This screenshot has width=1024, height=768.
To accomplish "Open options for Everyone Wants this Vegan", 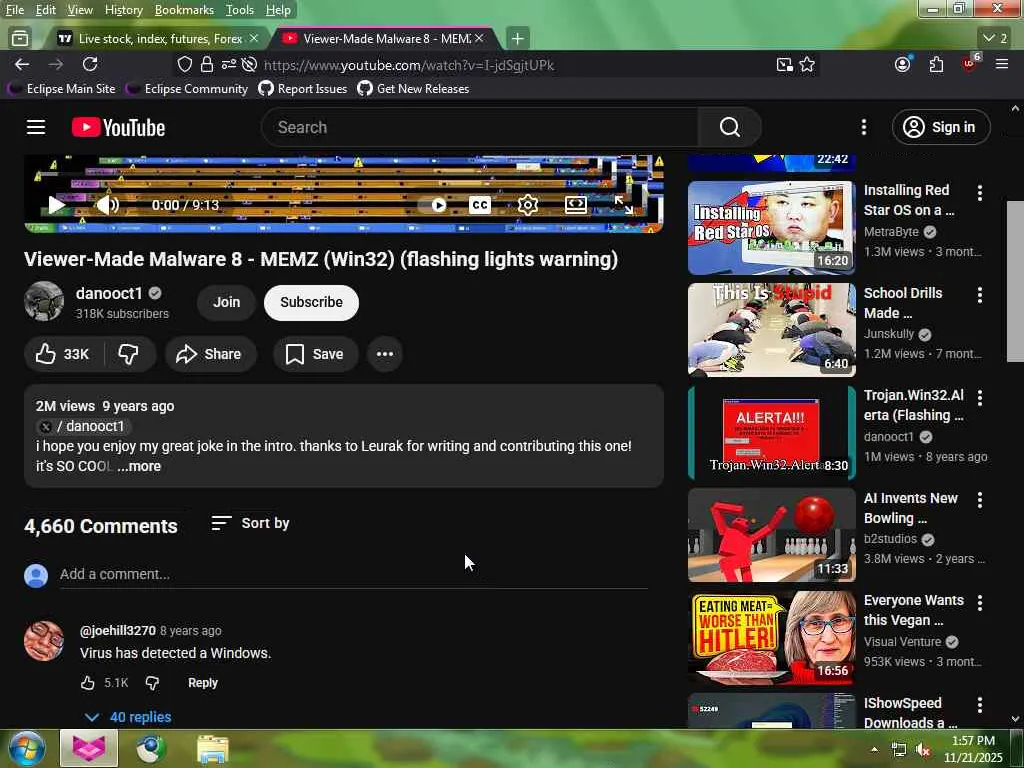I will pos(980,602).
